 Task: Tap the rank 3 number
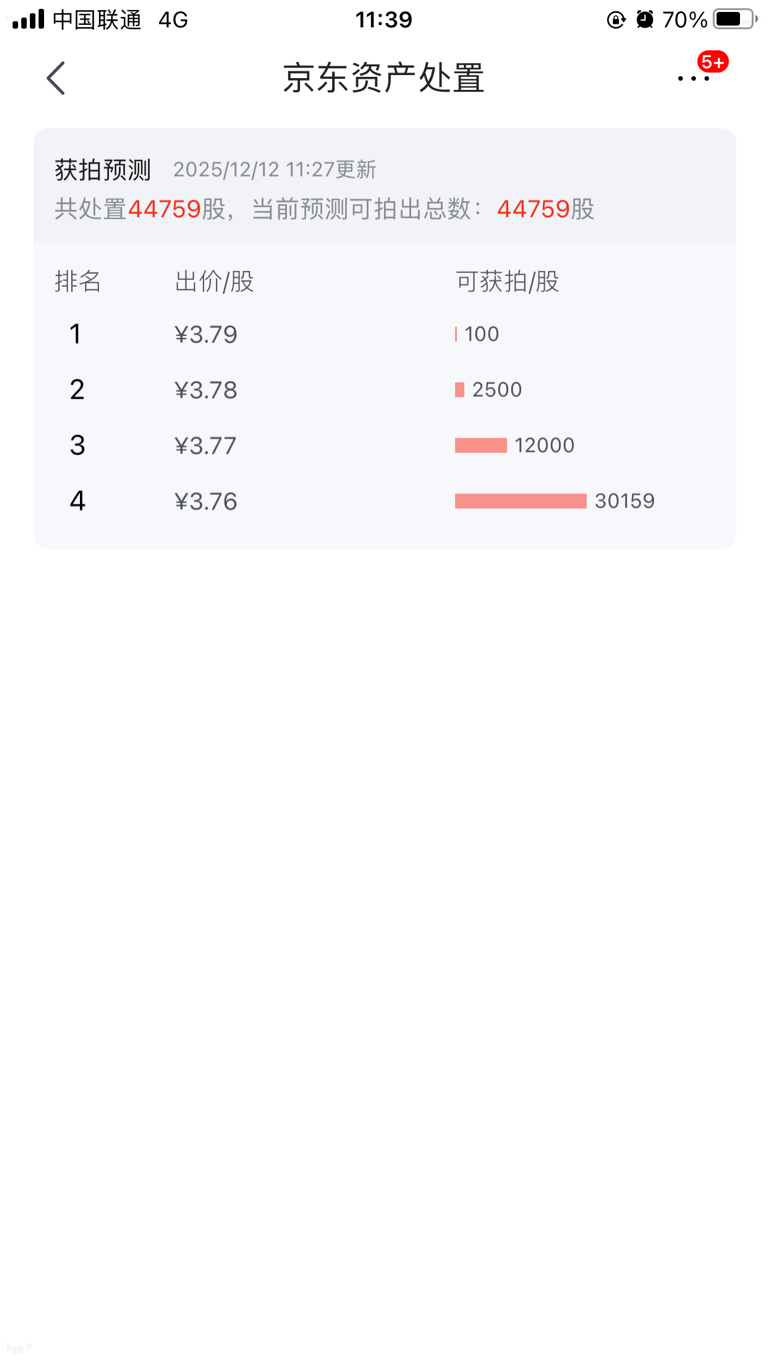pos(77,446)
